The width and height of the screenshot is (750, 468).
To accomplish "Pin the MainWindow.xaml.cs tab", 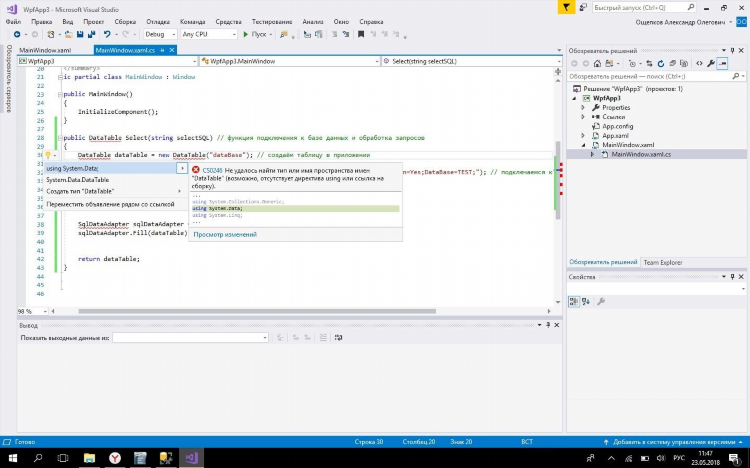I will (x=163, y=50).
